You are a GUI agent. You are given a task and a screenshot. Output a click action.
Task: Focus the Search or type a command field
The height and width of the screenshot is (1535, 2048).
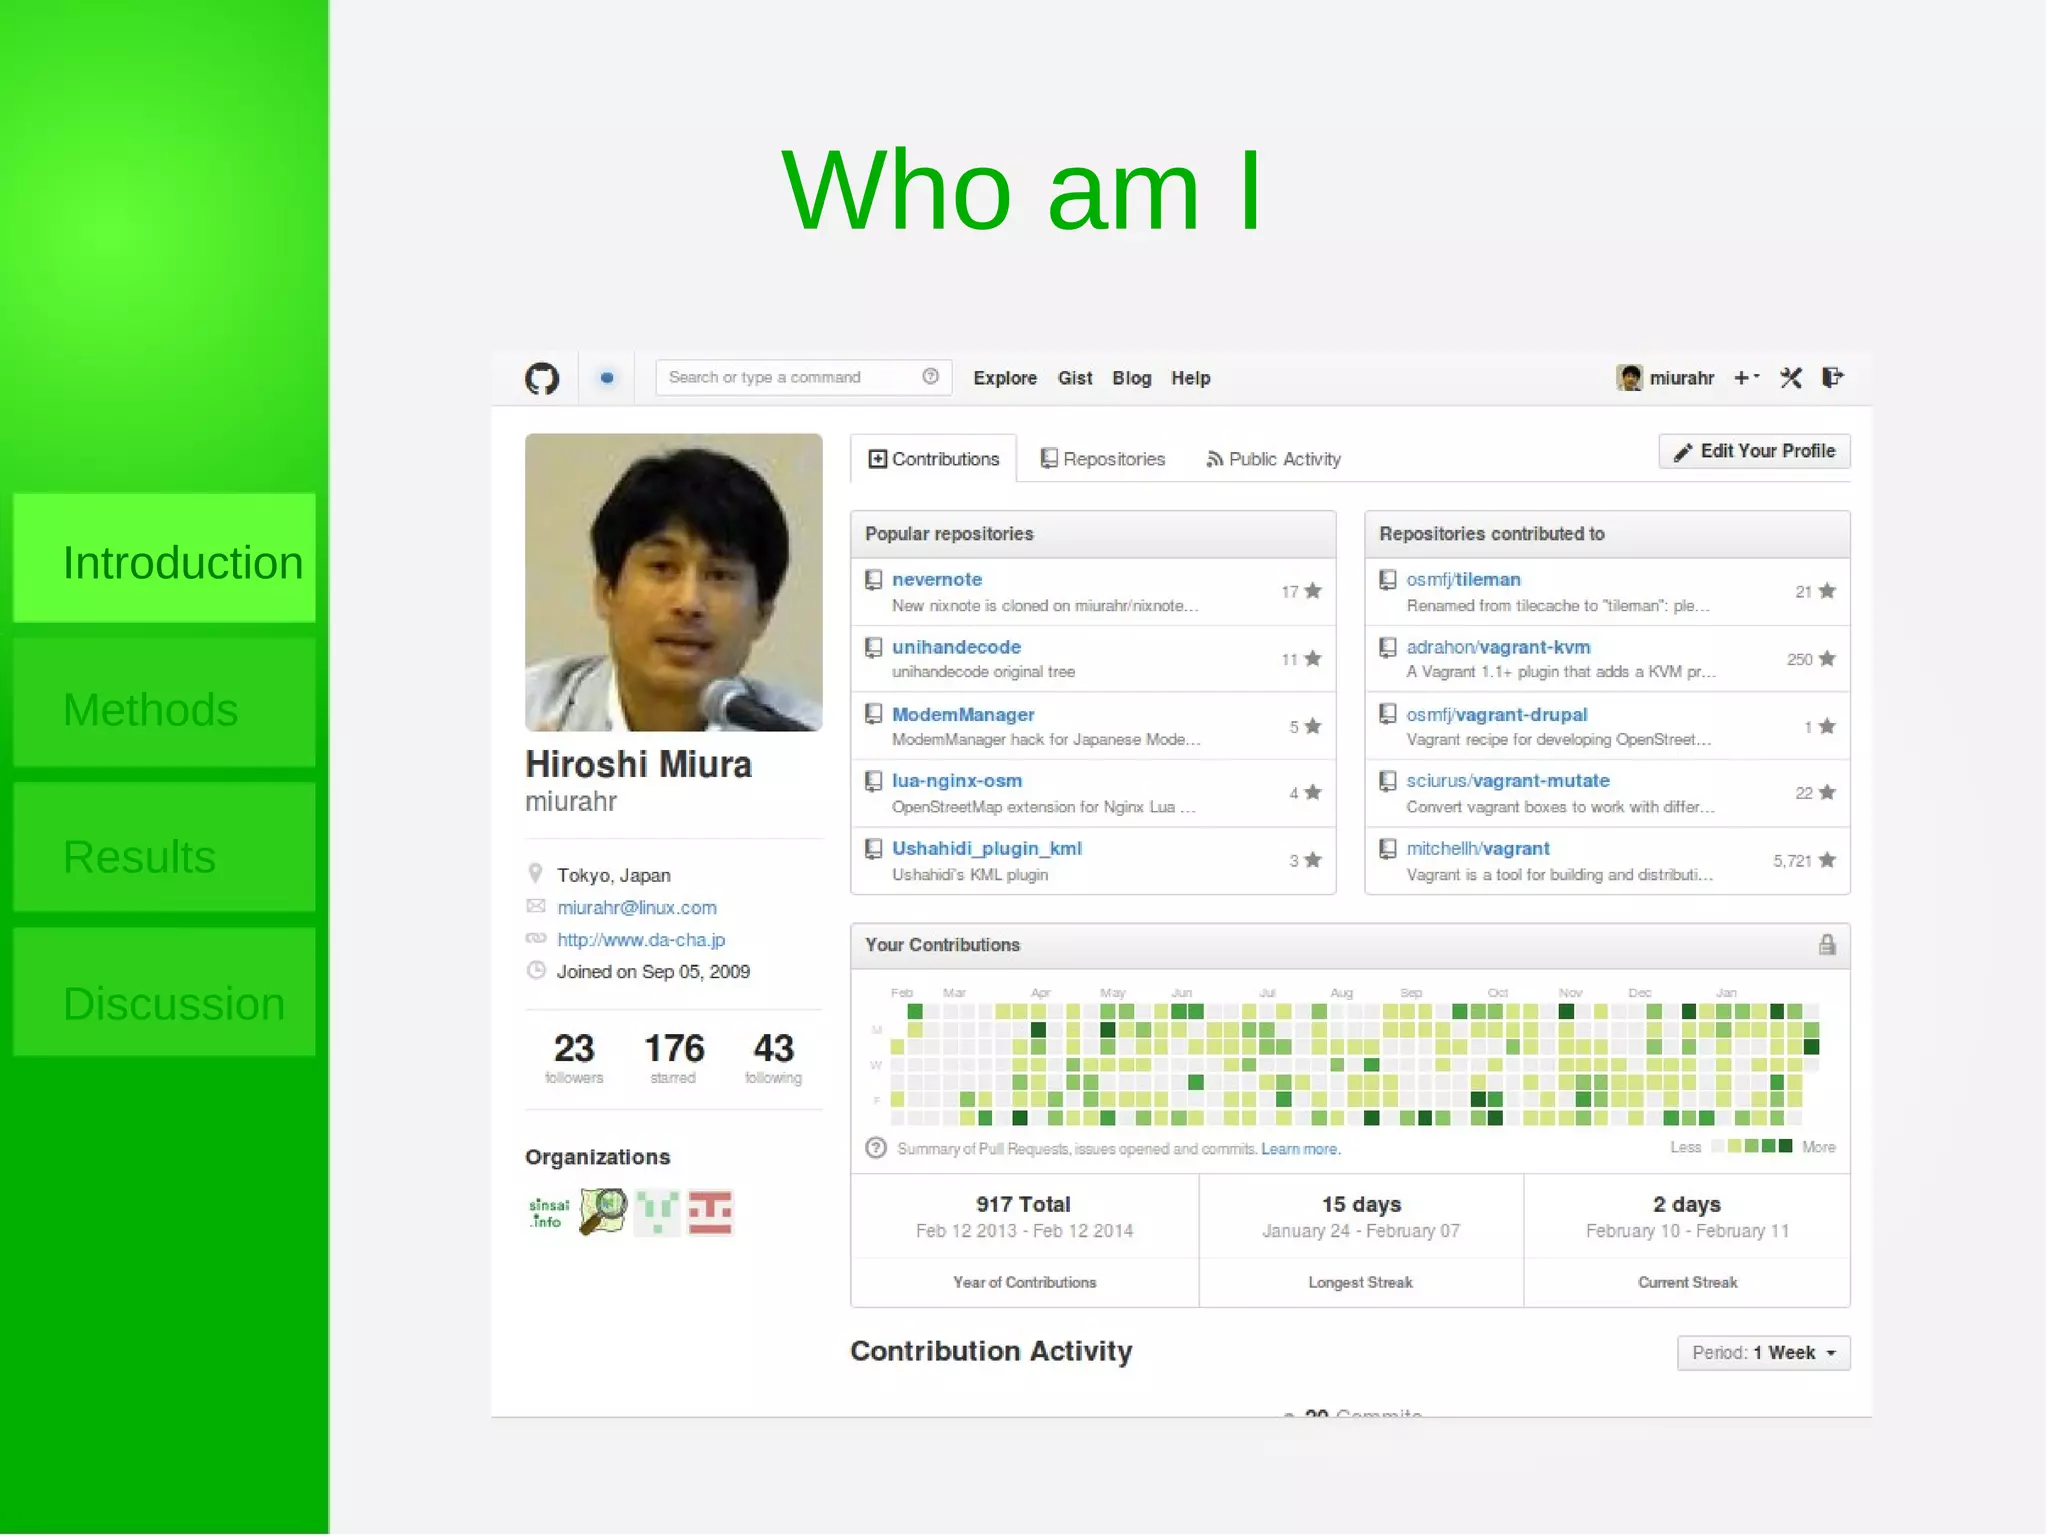(x=790, y=377)
